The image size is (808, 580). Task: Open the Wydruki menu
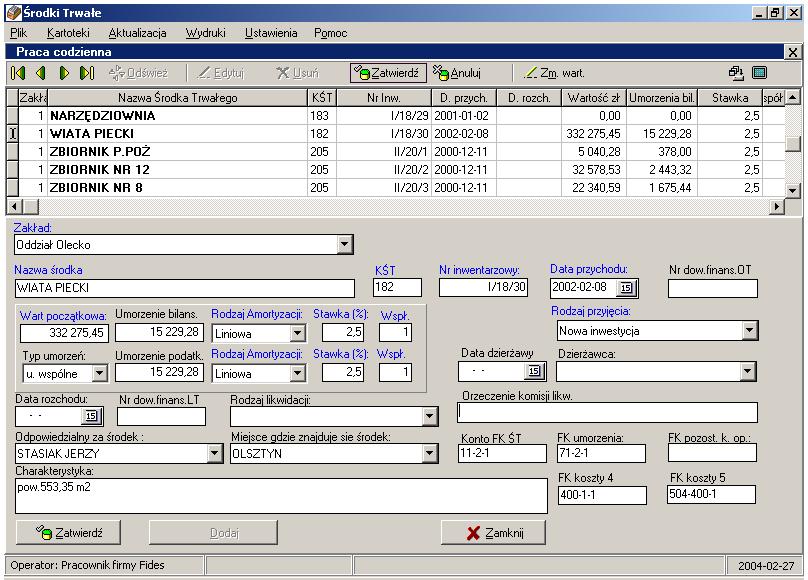pos(205,33)
